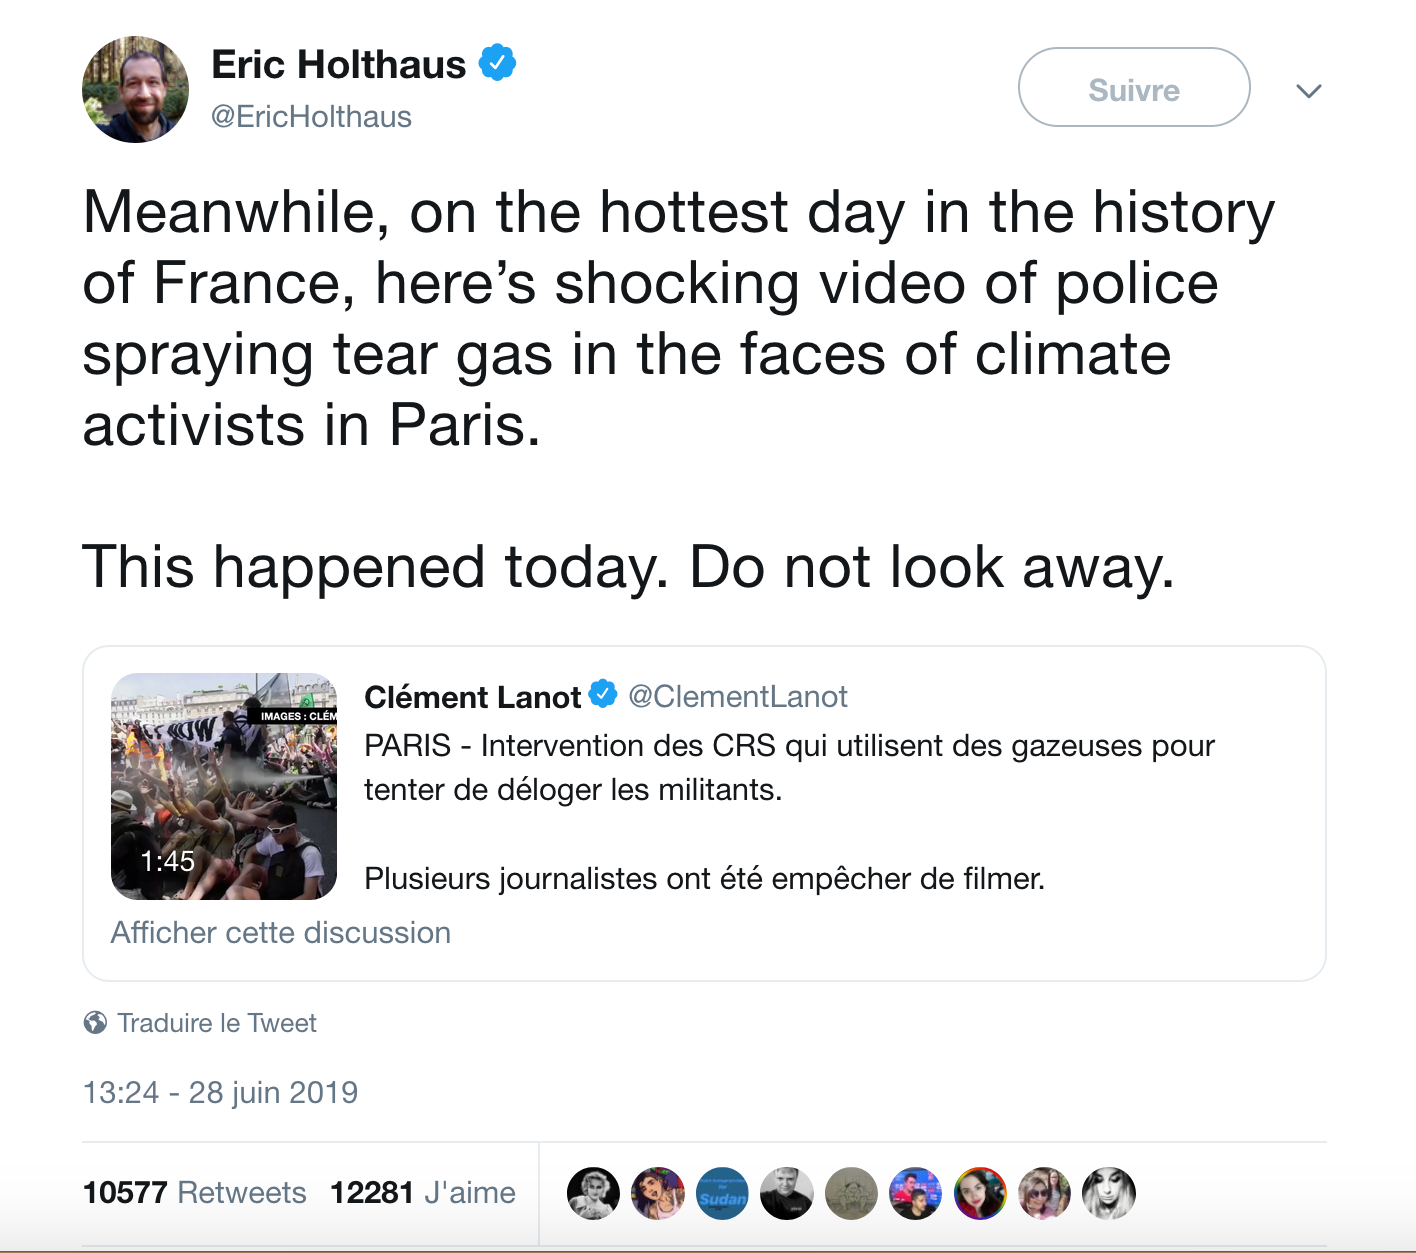Click the globe icon beside Traduire le Tweet
This screenshot has height=1253, width=1416.
click(x=95, y=1022)
